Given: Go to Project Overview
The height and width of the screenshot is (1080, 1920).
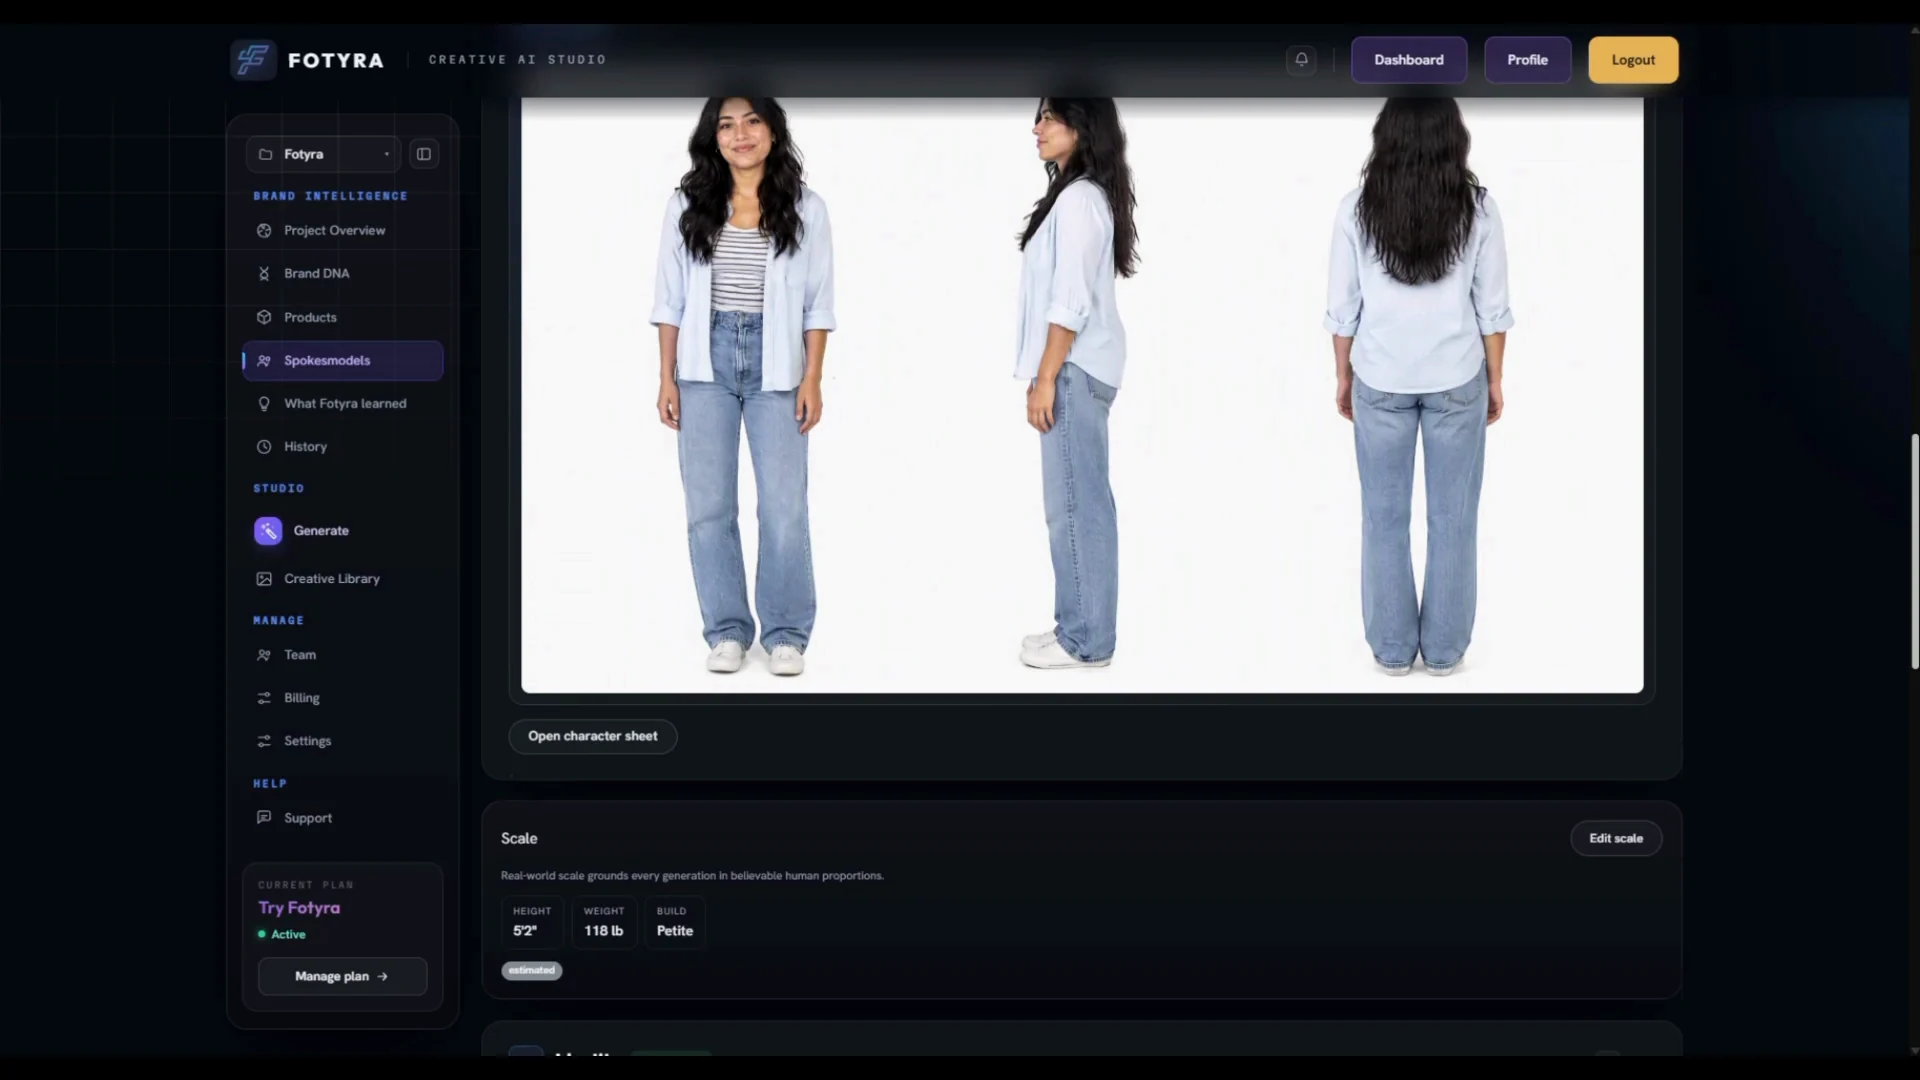Looking at the screenshot, I should (x=343, y=231).
